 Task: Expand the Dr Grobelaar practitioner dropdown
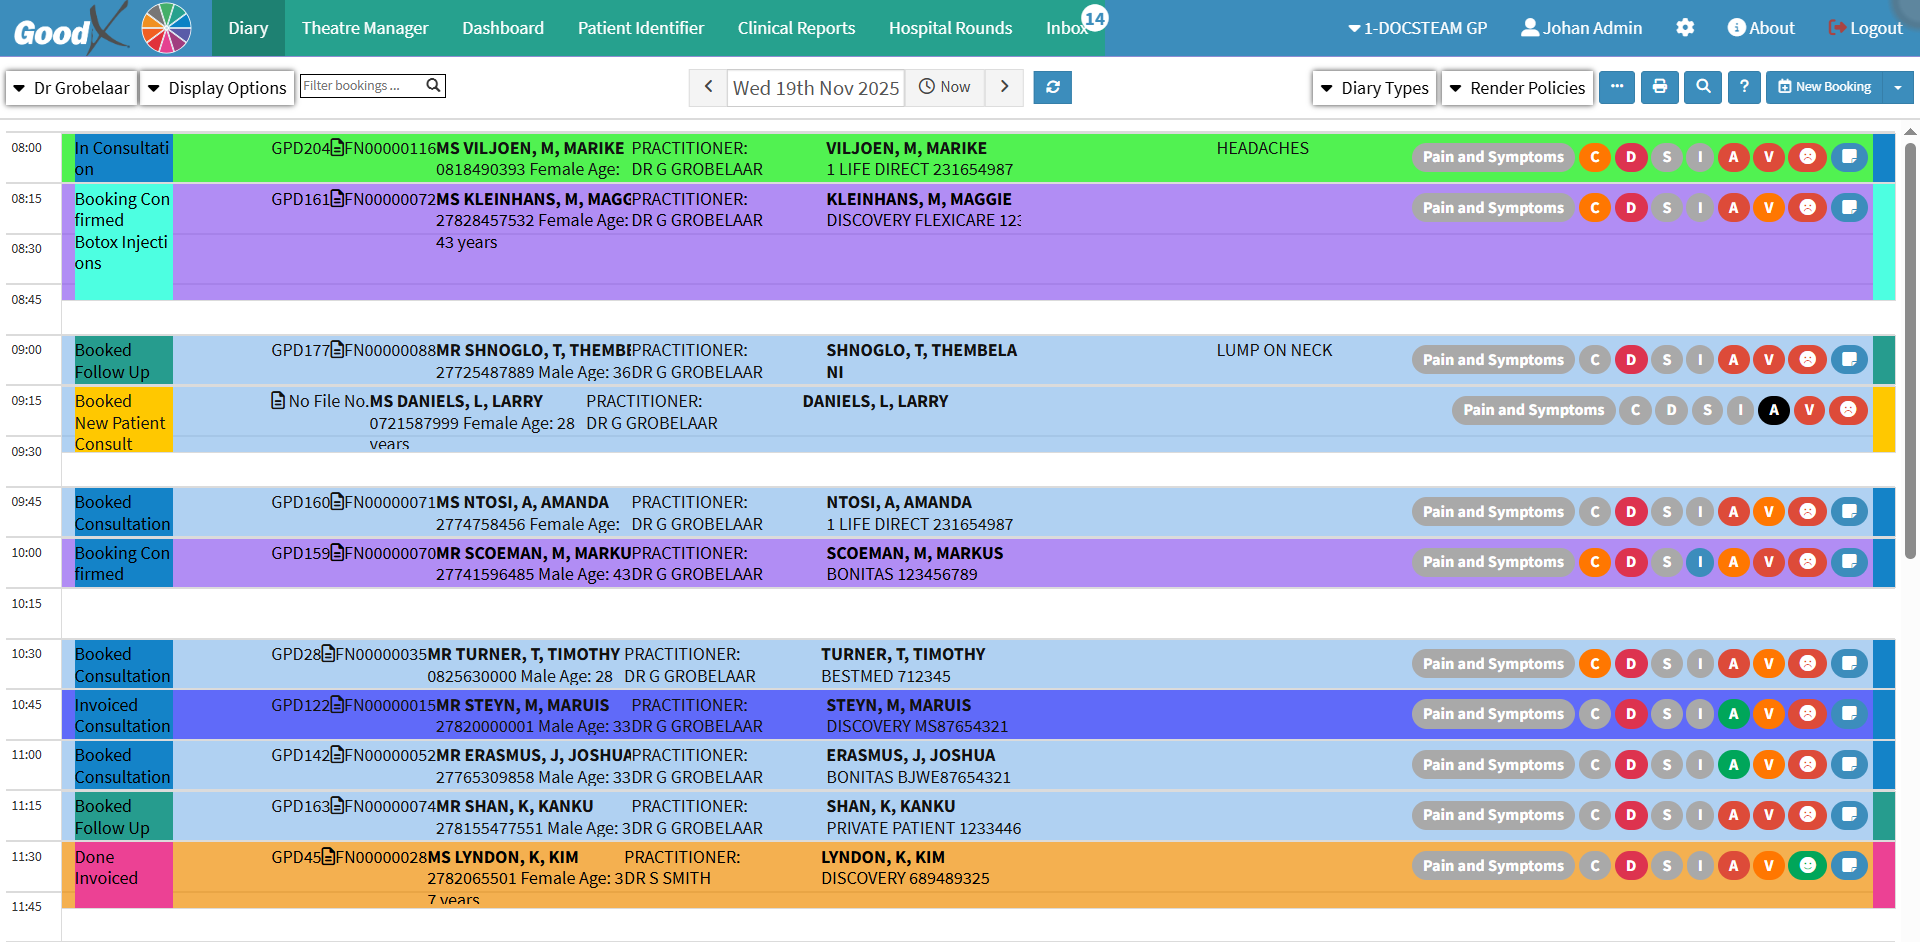71,88
